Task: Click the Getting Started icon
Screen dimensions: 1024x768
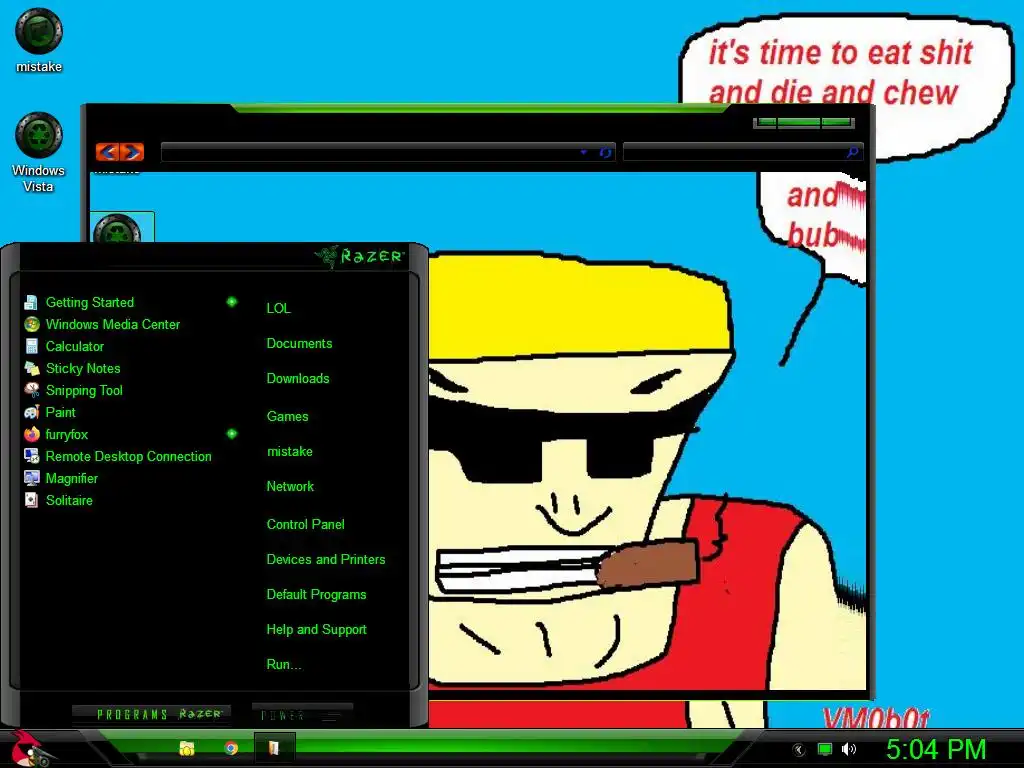Action: [31, 302]
